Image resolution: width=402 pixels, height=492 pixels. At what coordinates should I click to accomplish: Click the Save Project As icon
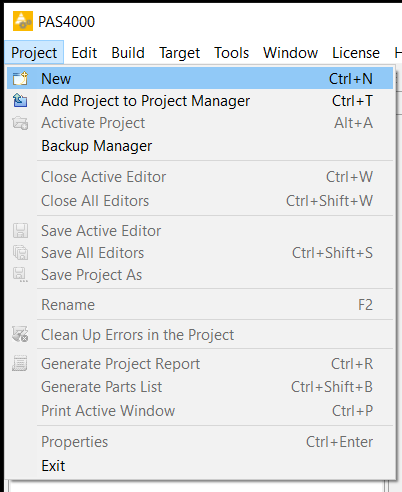click(x=20, y=275)
